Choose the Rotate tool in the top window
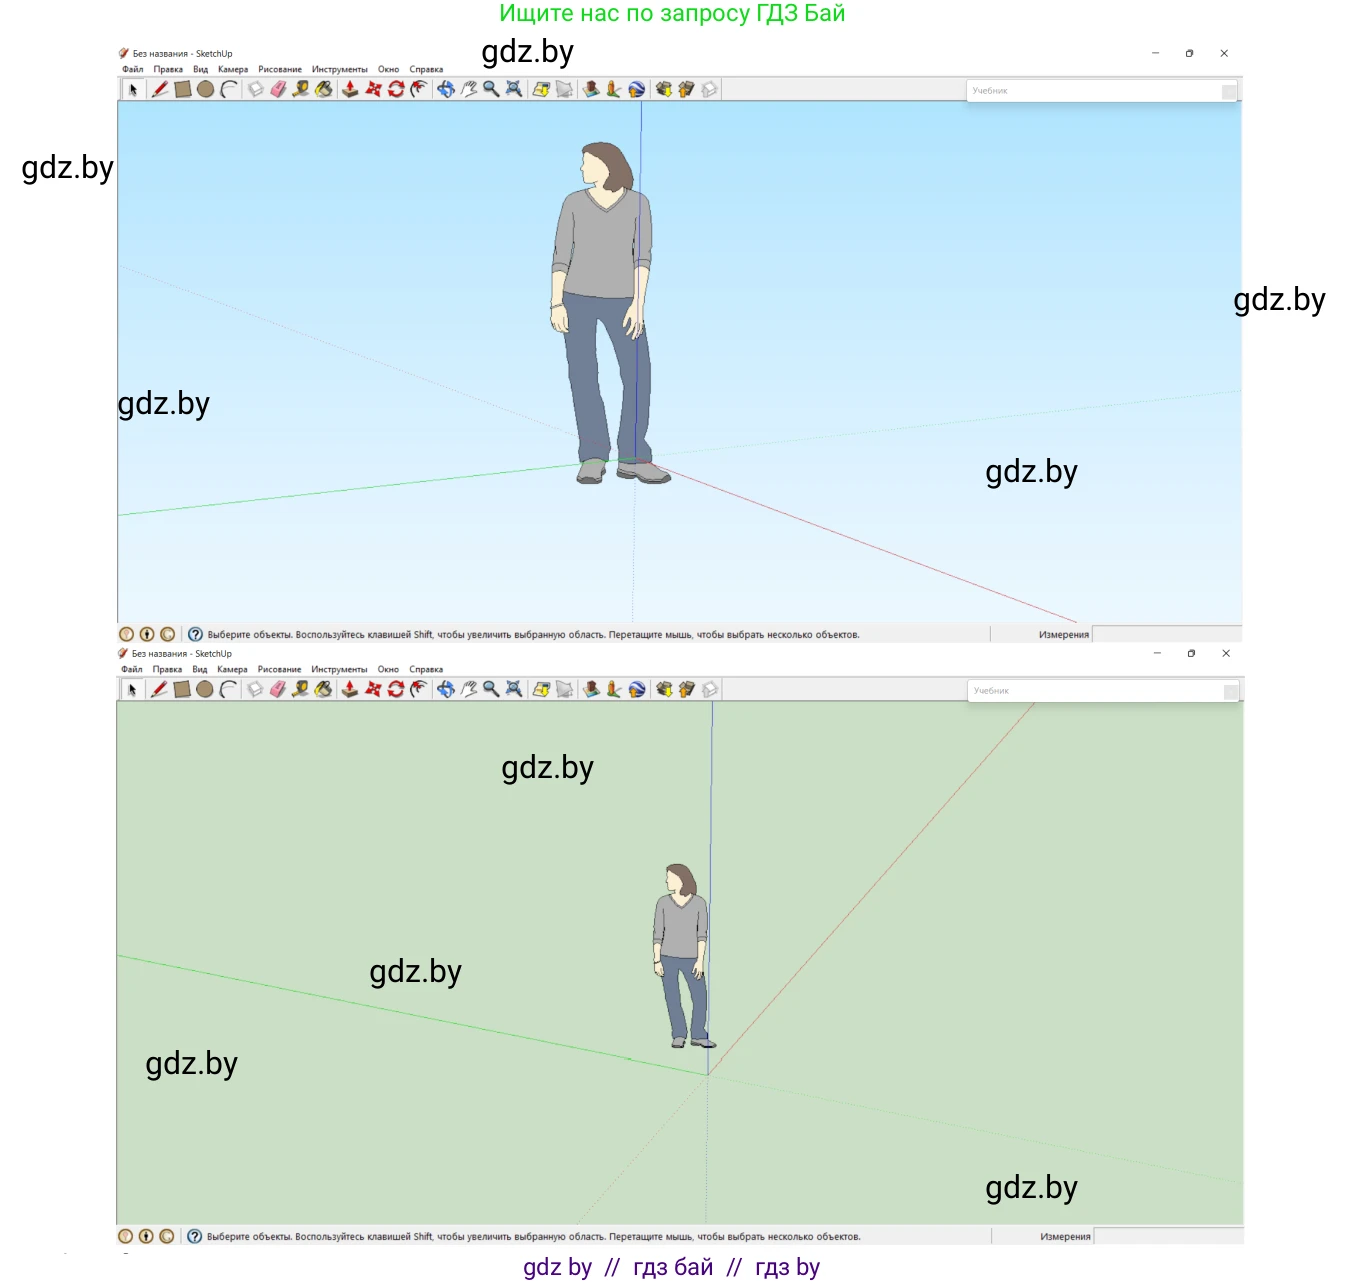Viewport: 1347px width, 1284px height. pos(396,89)
